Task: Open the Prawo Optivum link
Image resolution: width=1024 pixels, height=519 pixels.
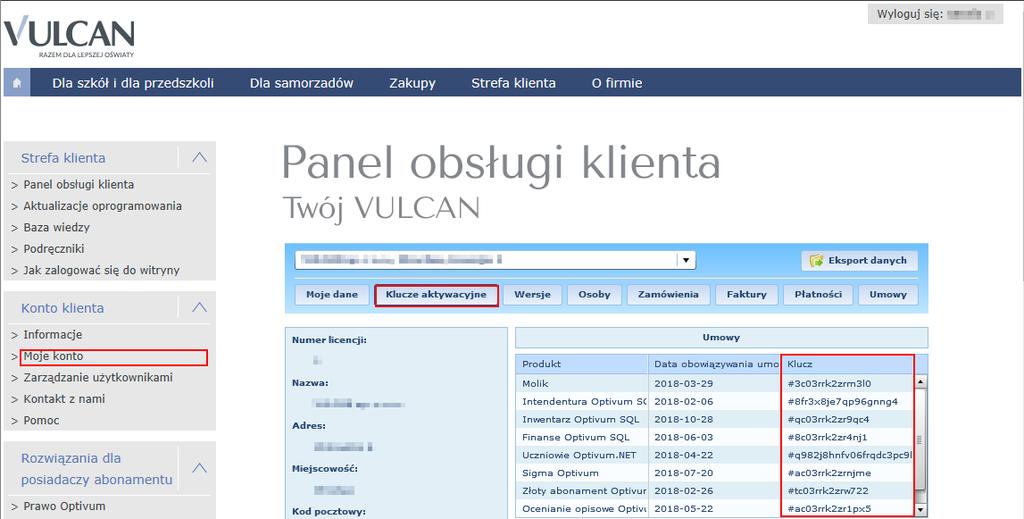Action: (64, 506)
